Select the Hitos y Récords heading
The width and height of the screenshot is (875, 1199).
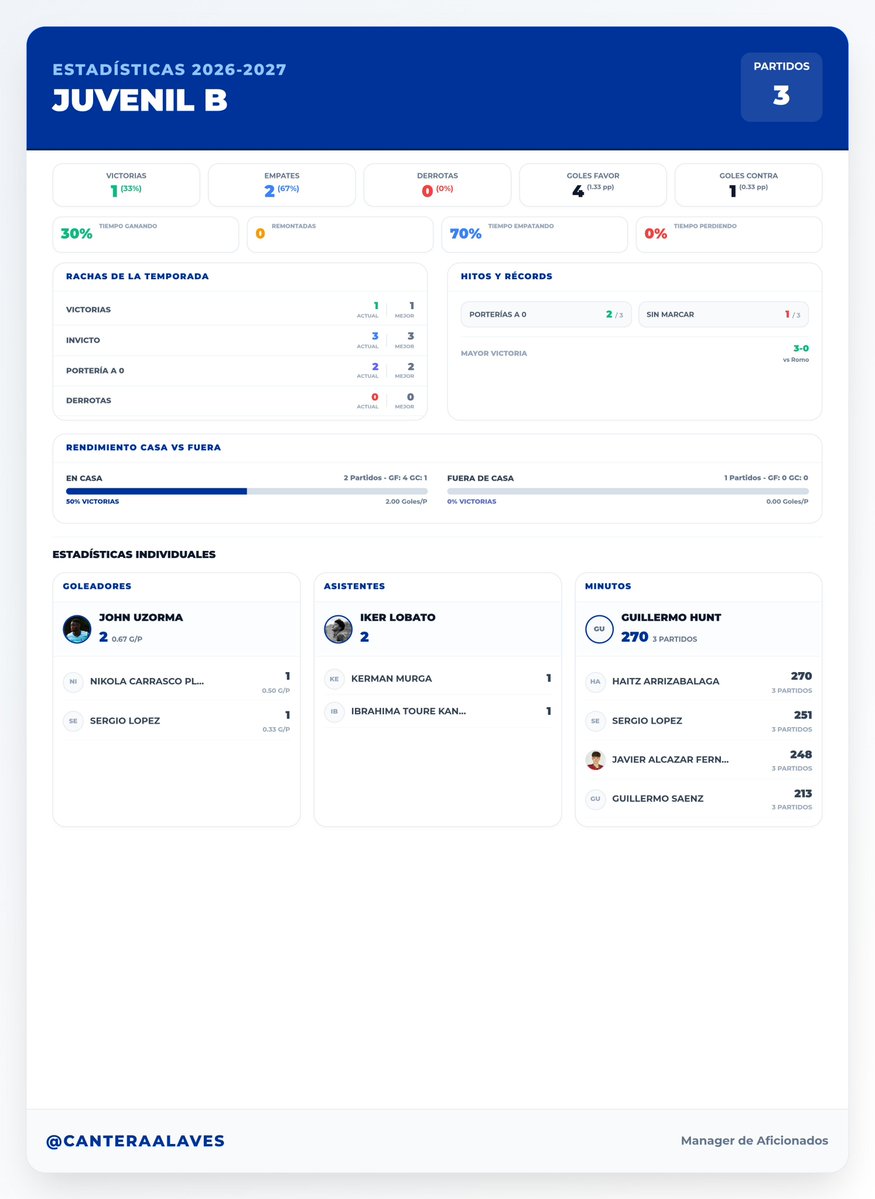pos(506,276)
